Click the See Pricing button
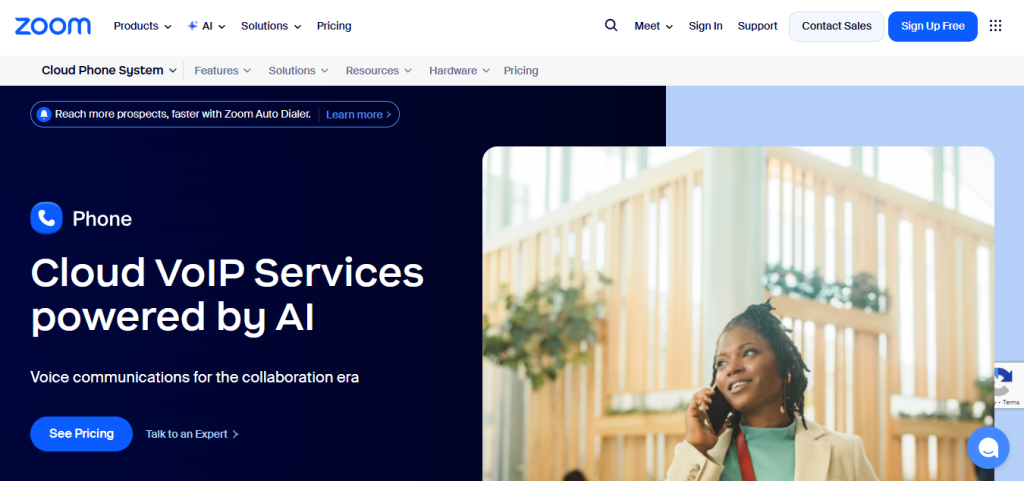Image resolution: width=1024 pixels, height=481 pixels. (x=82, y=433)
